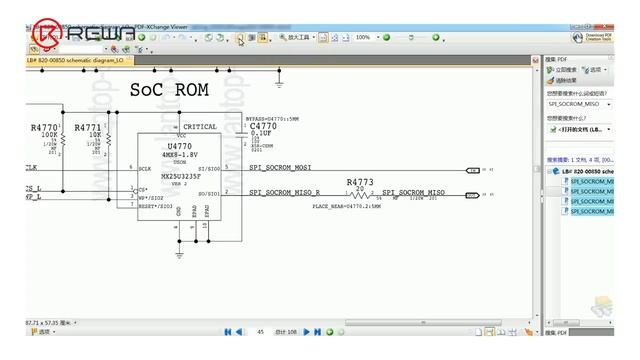640x360 pixels.
Task: Open search 选项 options dropdown
Action: point(594,70)
